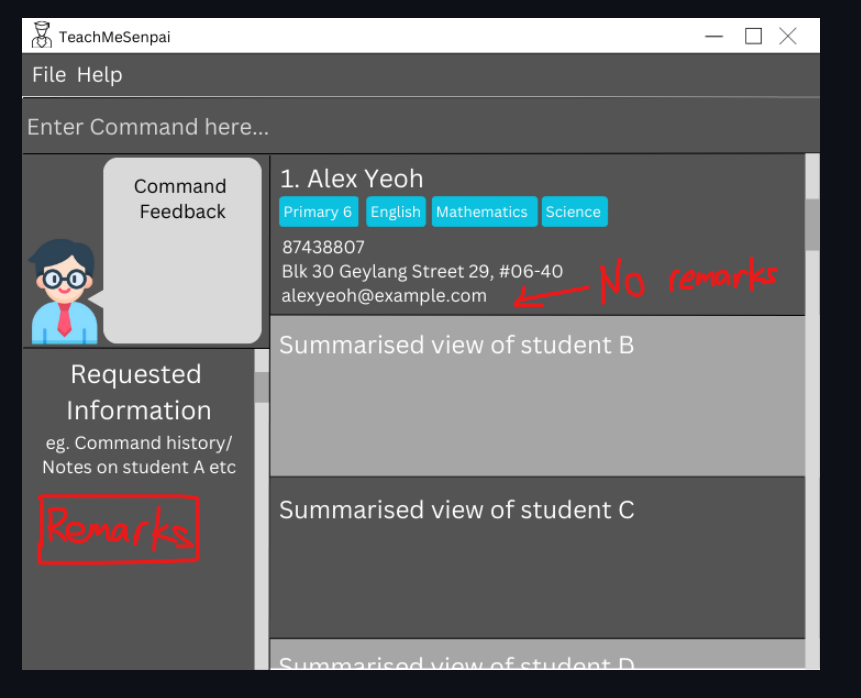Viewport: 861px width, 698px height.
Task: Select Summarised view of student D card
Action: (537, 655)
